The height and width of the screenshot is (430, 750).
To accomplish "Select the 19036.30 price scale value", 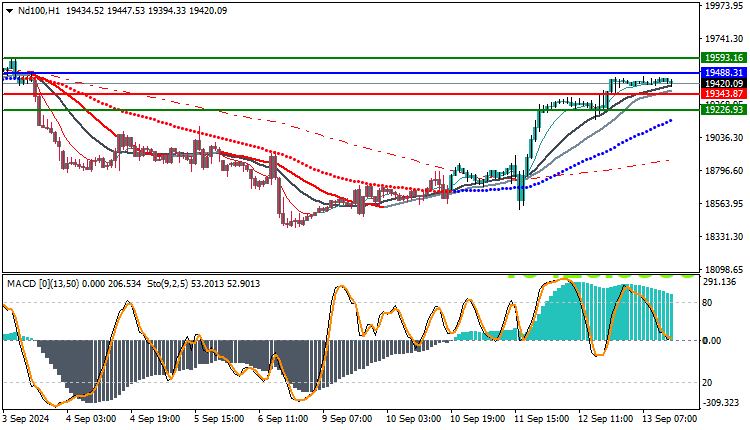I will point(724,138).
